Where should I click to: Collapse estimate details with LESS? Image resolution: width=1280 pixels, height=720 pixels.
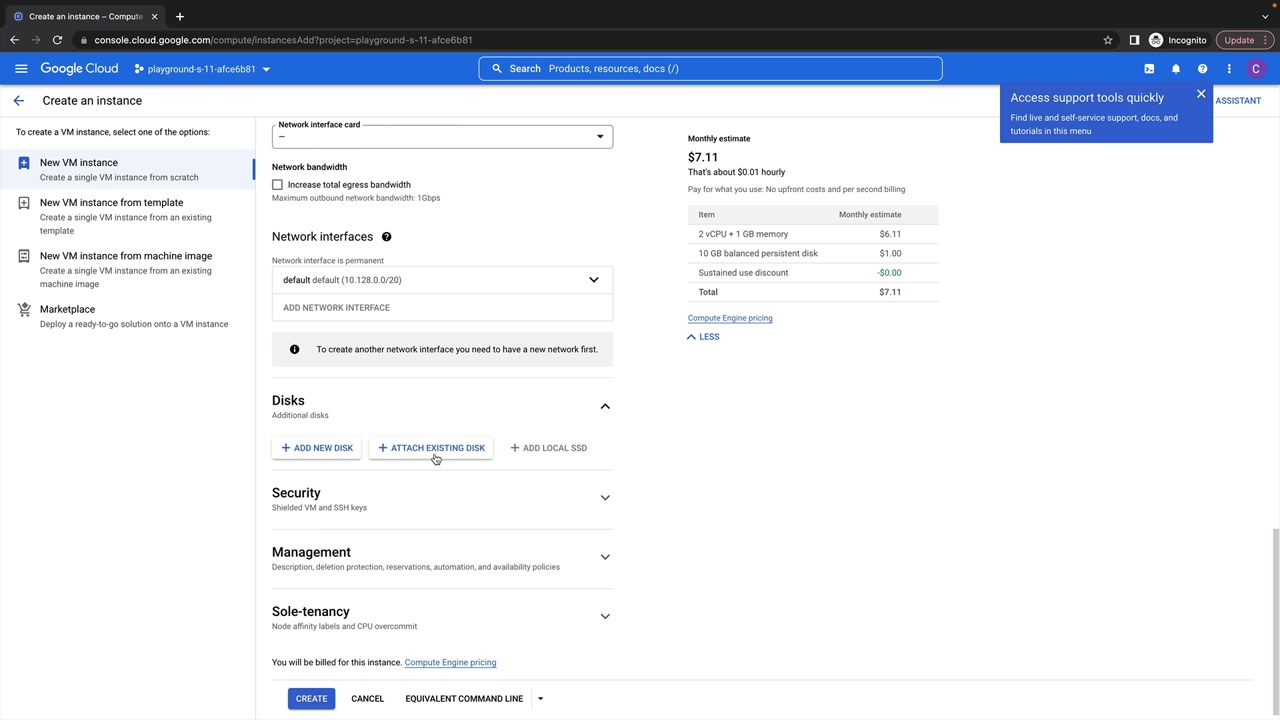point(703,337)
